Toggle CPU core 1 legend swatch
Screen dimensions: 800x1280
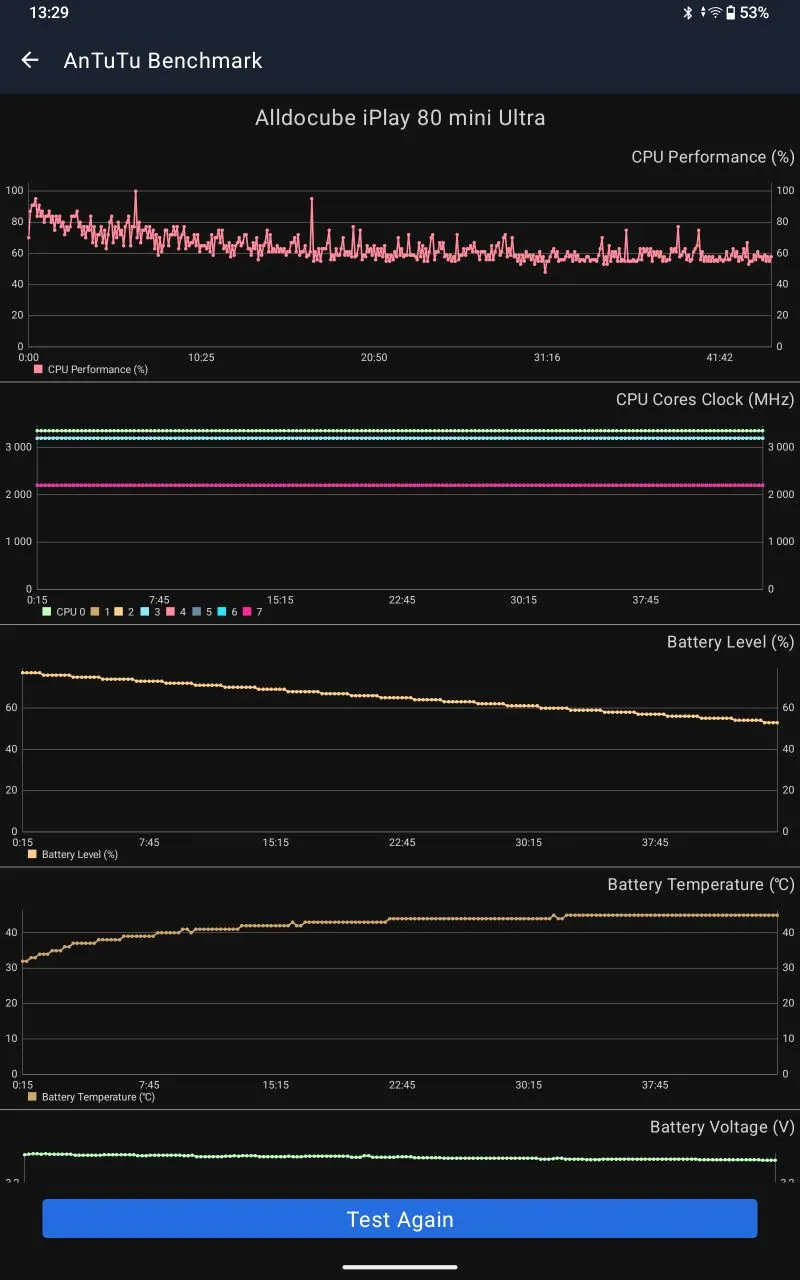coord(95,612)
